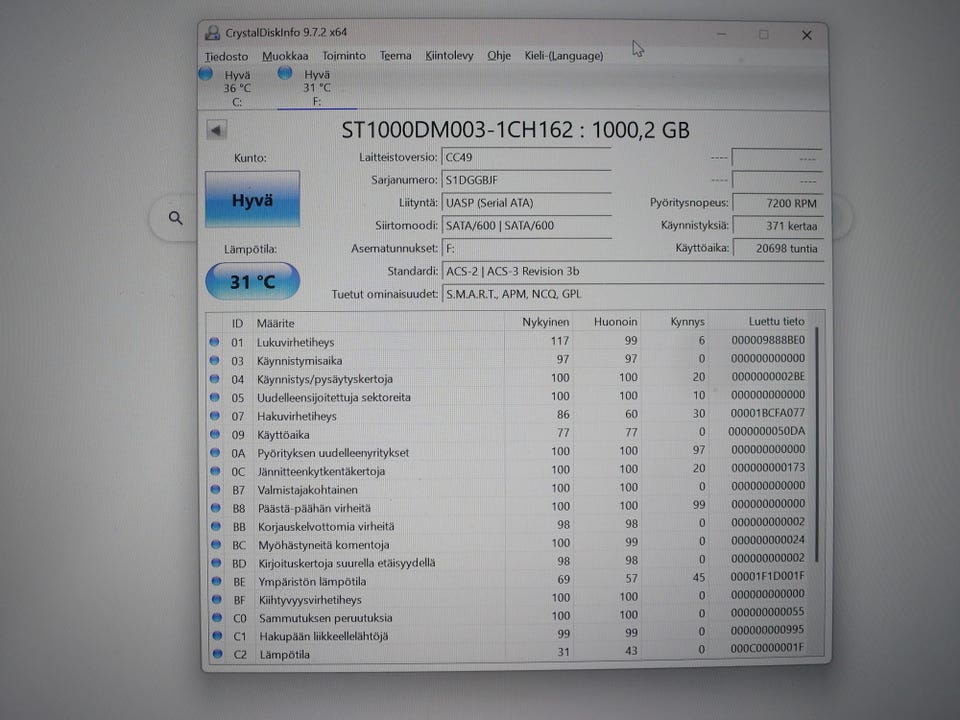
Task: Click the status dot for Käyttöaika row 09
Action: click(x=215, y=433)
